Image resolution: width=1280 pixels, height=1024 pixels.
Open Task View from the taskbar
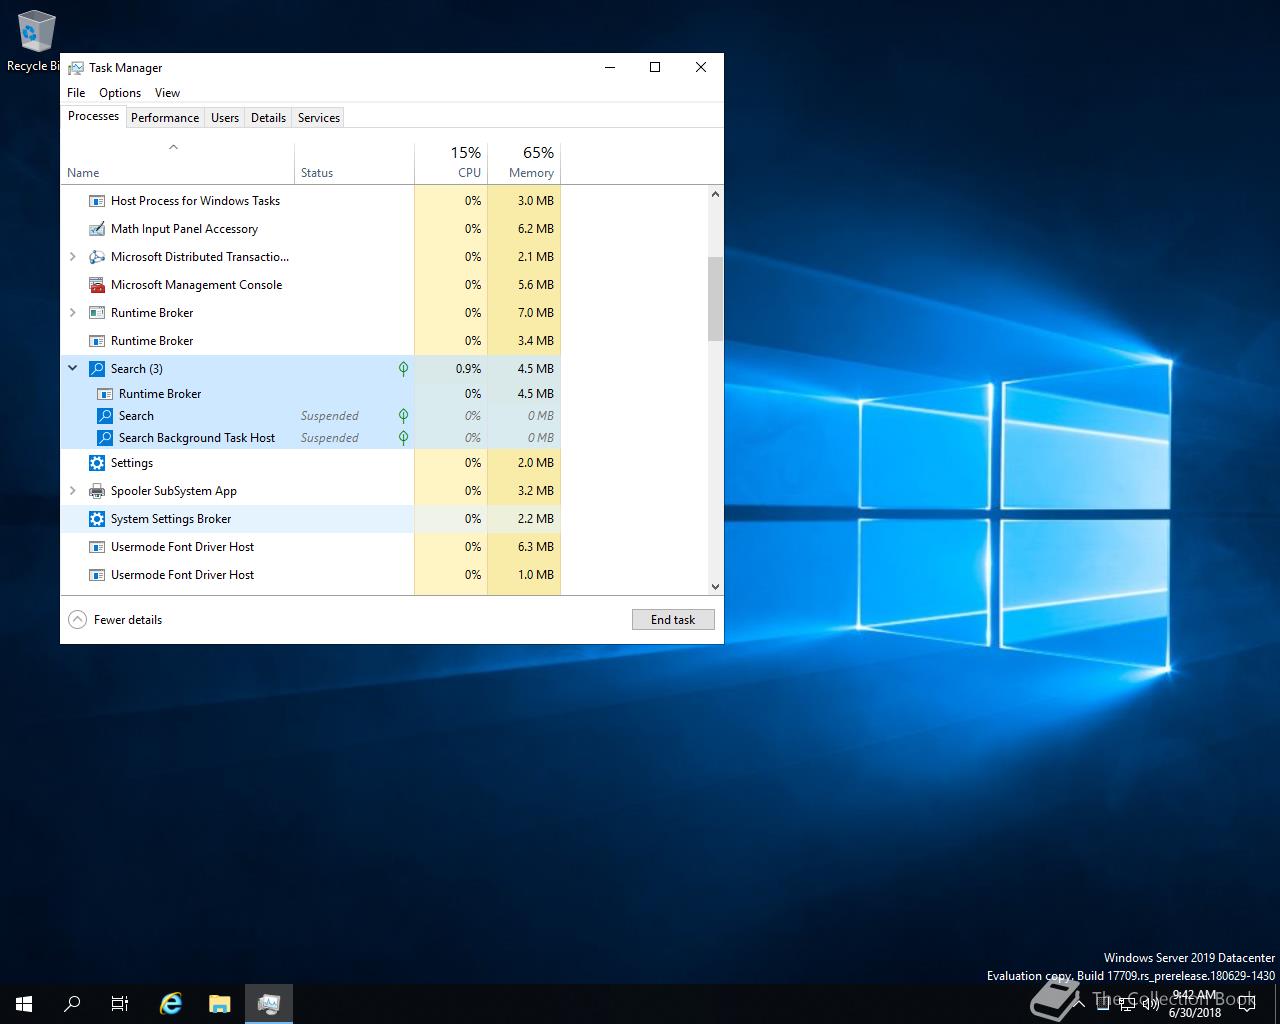pos(120,1004)
